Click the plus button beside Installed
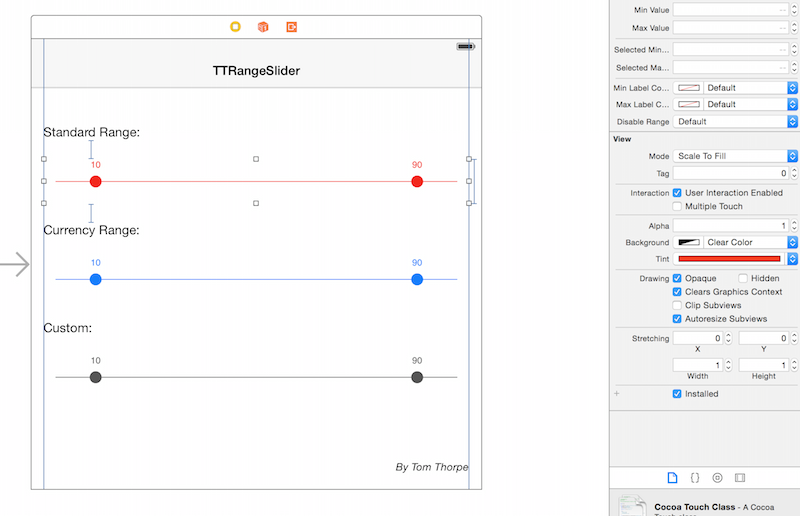 click(617, 394)
